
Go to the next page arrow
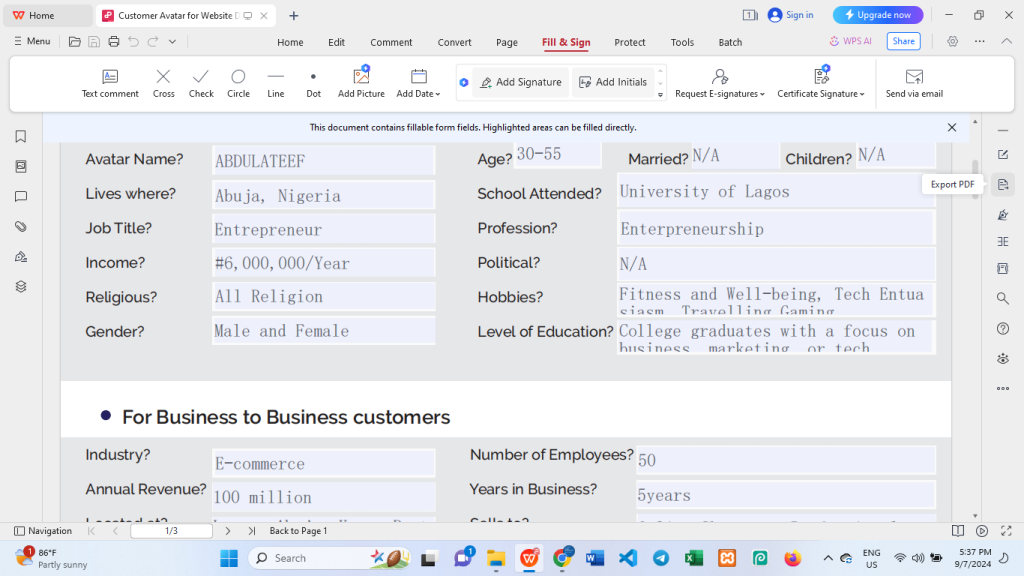click(227, 531)
